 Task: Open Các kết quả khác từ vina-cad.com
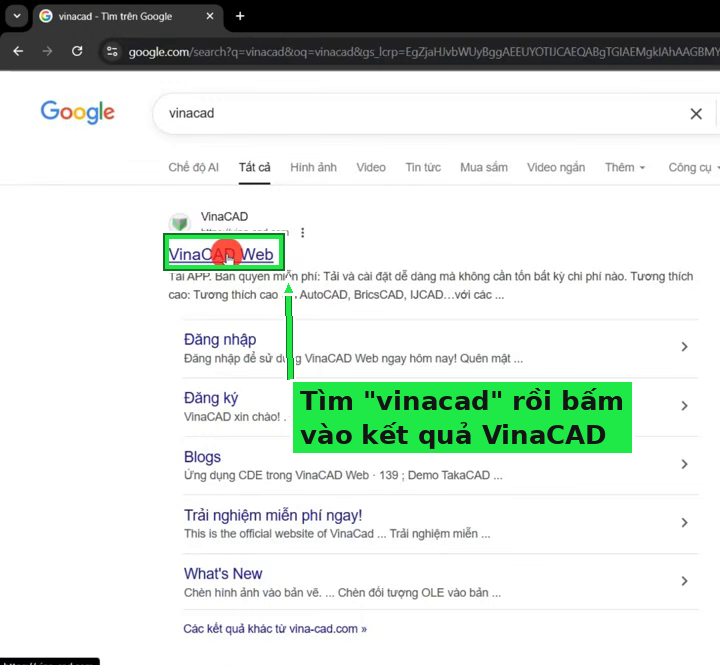275,629
